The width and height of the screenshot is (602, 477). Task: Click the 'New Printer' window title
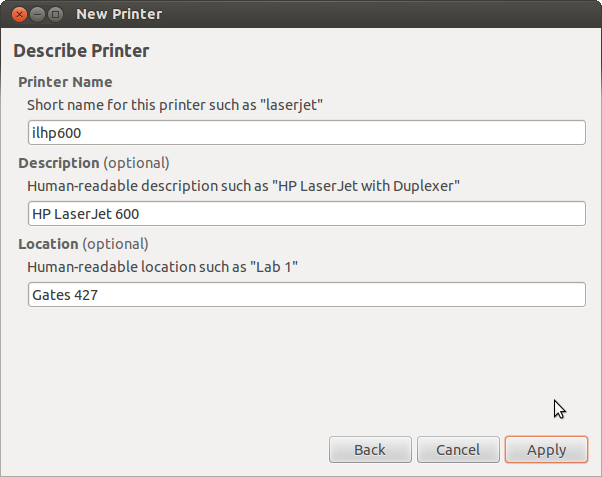pos(119,14)
